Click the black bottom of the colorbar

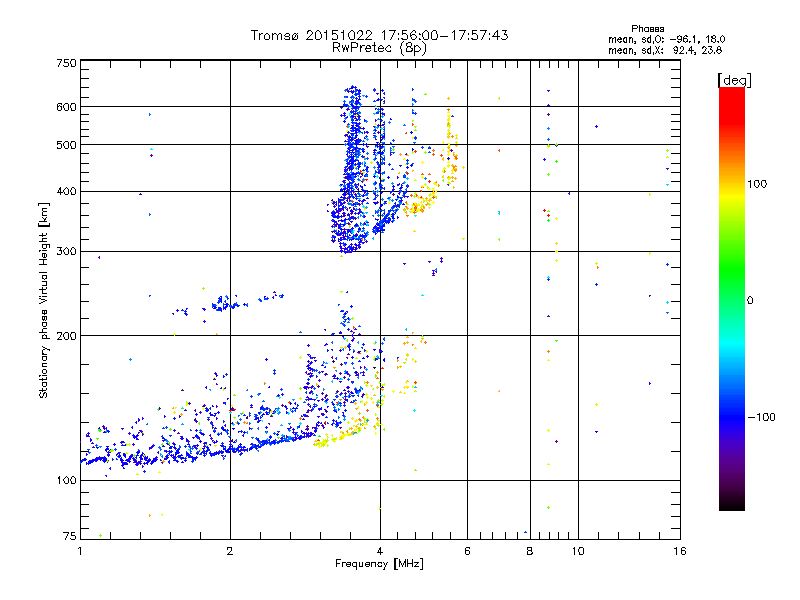[732, 503]
